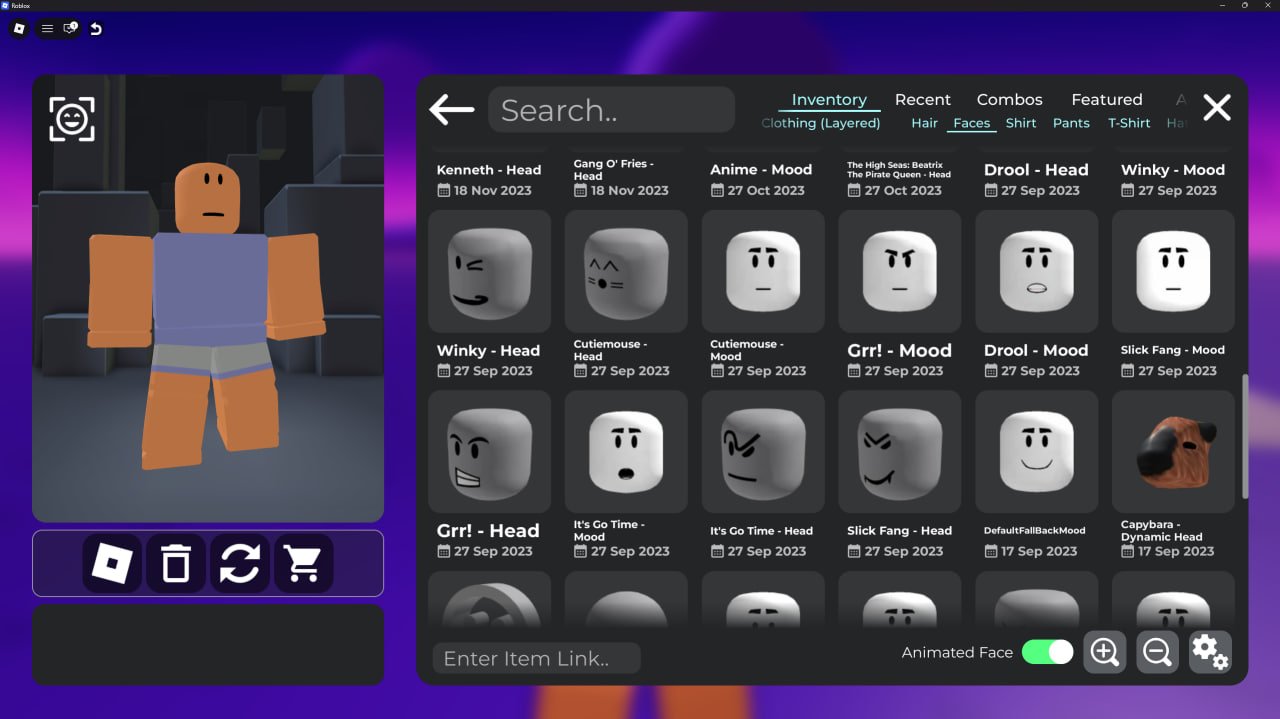
Task: Disable the Animated Face toggle
Action: [1047, 652]
